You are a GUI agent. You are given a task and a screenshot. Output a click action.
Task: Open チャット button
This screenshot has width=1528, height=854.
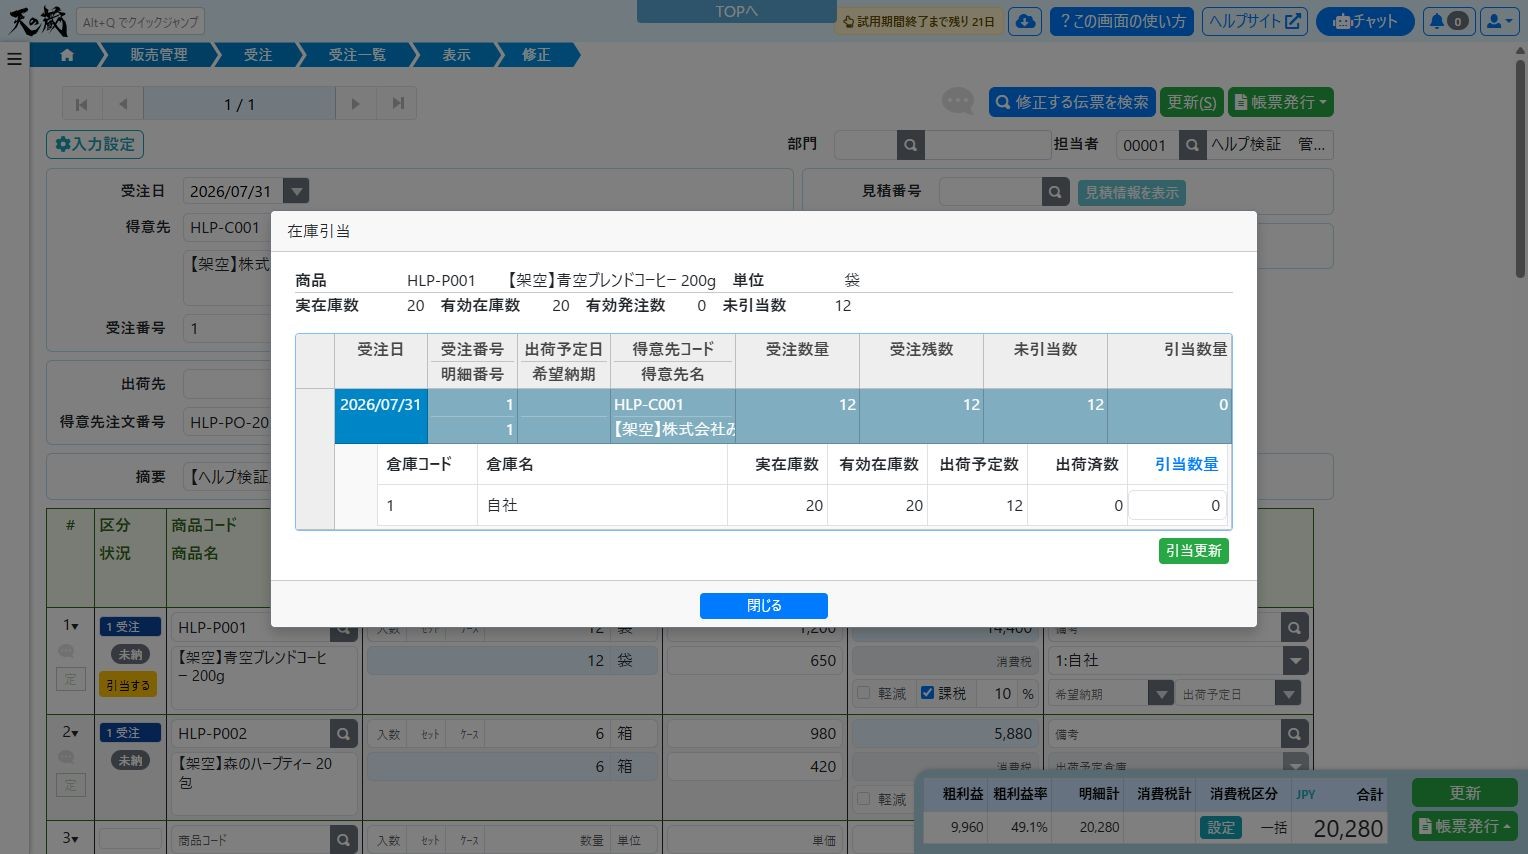click(1365, 21)
